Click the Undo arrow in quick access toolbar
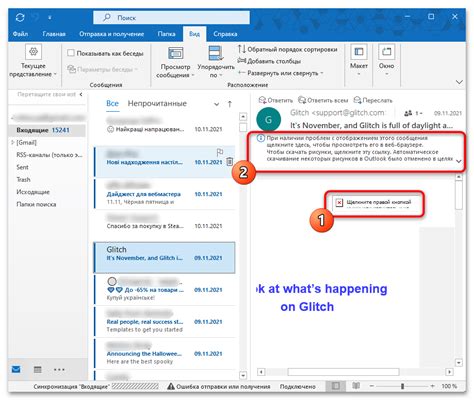 tap(36, 17)
